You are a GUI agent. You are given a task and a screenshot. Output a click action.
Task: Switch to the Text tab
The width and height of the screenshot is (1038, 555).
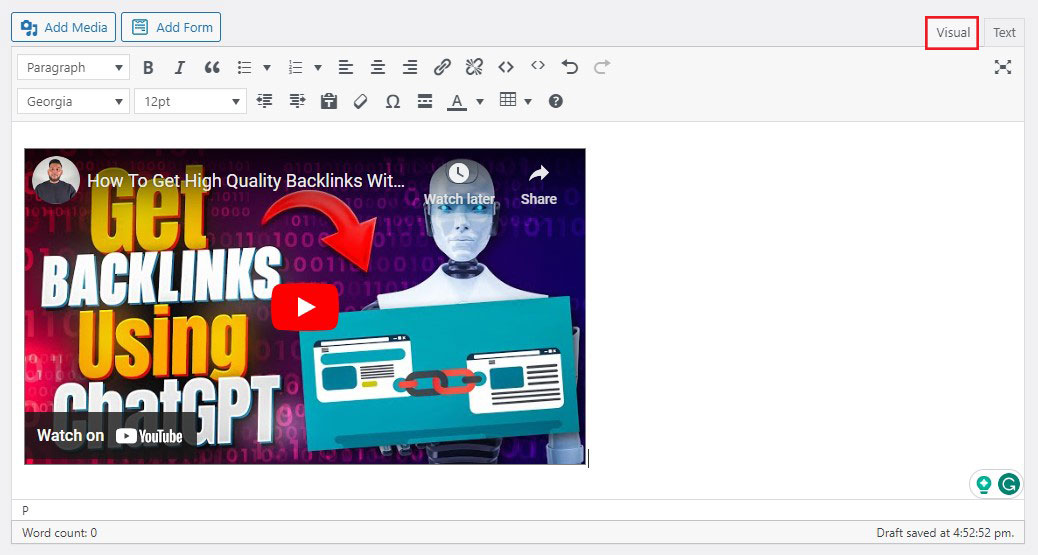(1004, 32)
